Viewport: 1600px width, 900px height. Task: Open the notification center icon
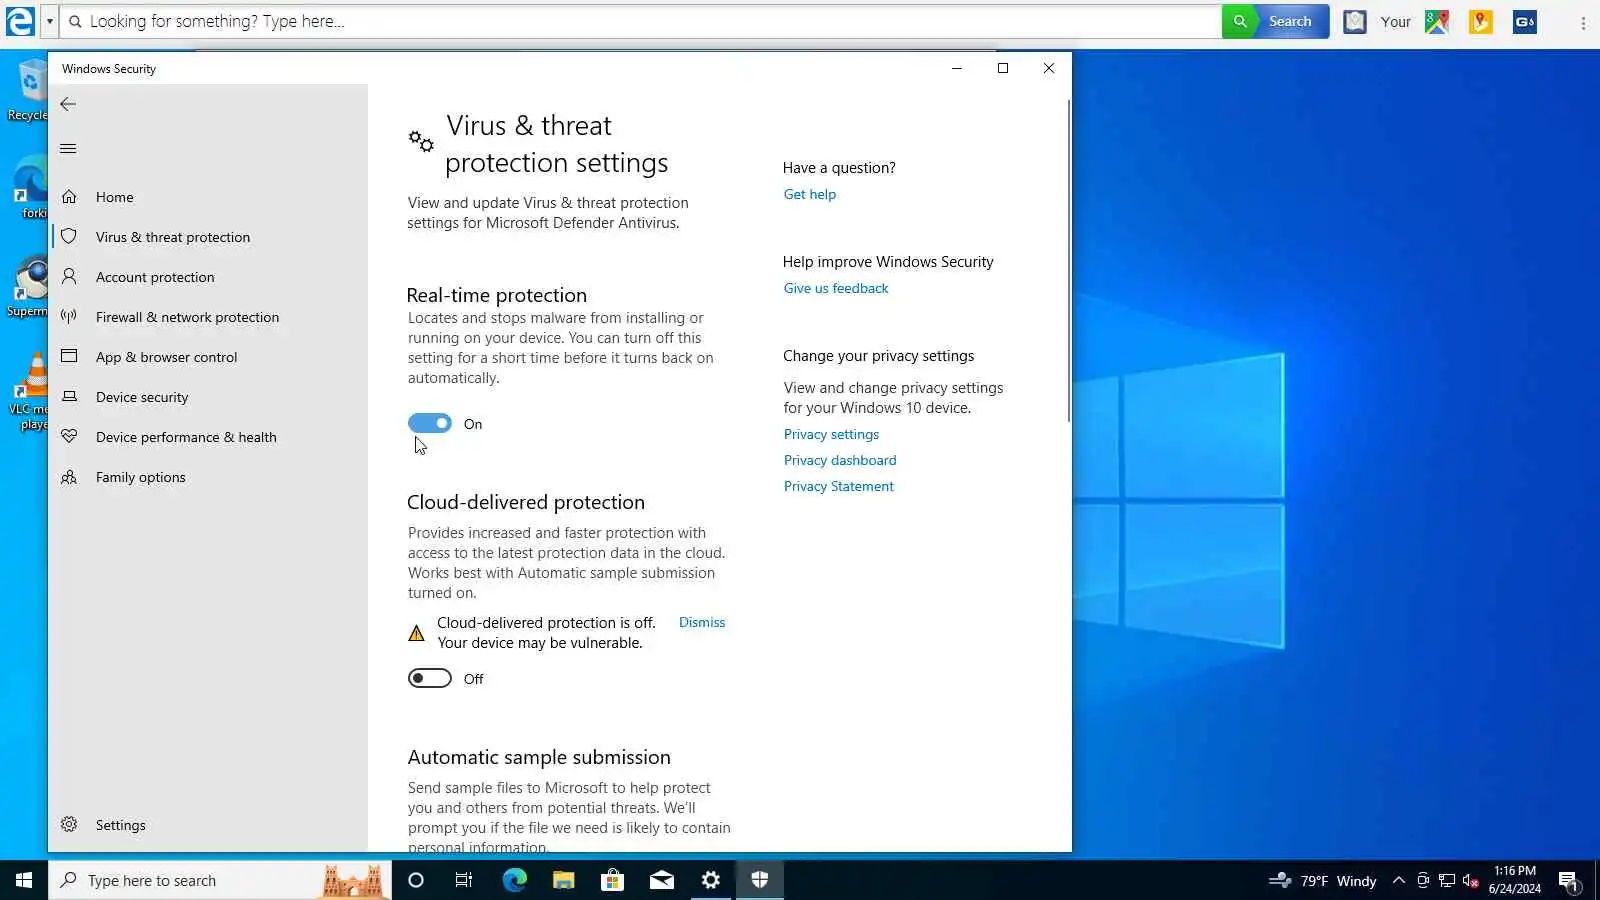[1568, 881]
